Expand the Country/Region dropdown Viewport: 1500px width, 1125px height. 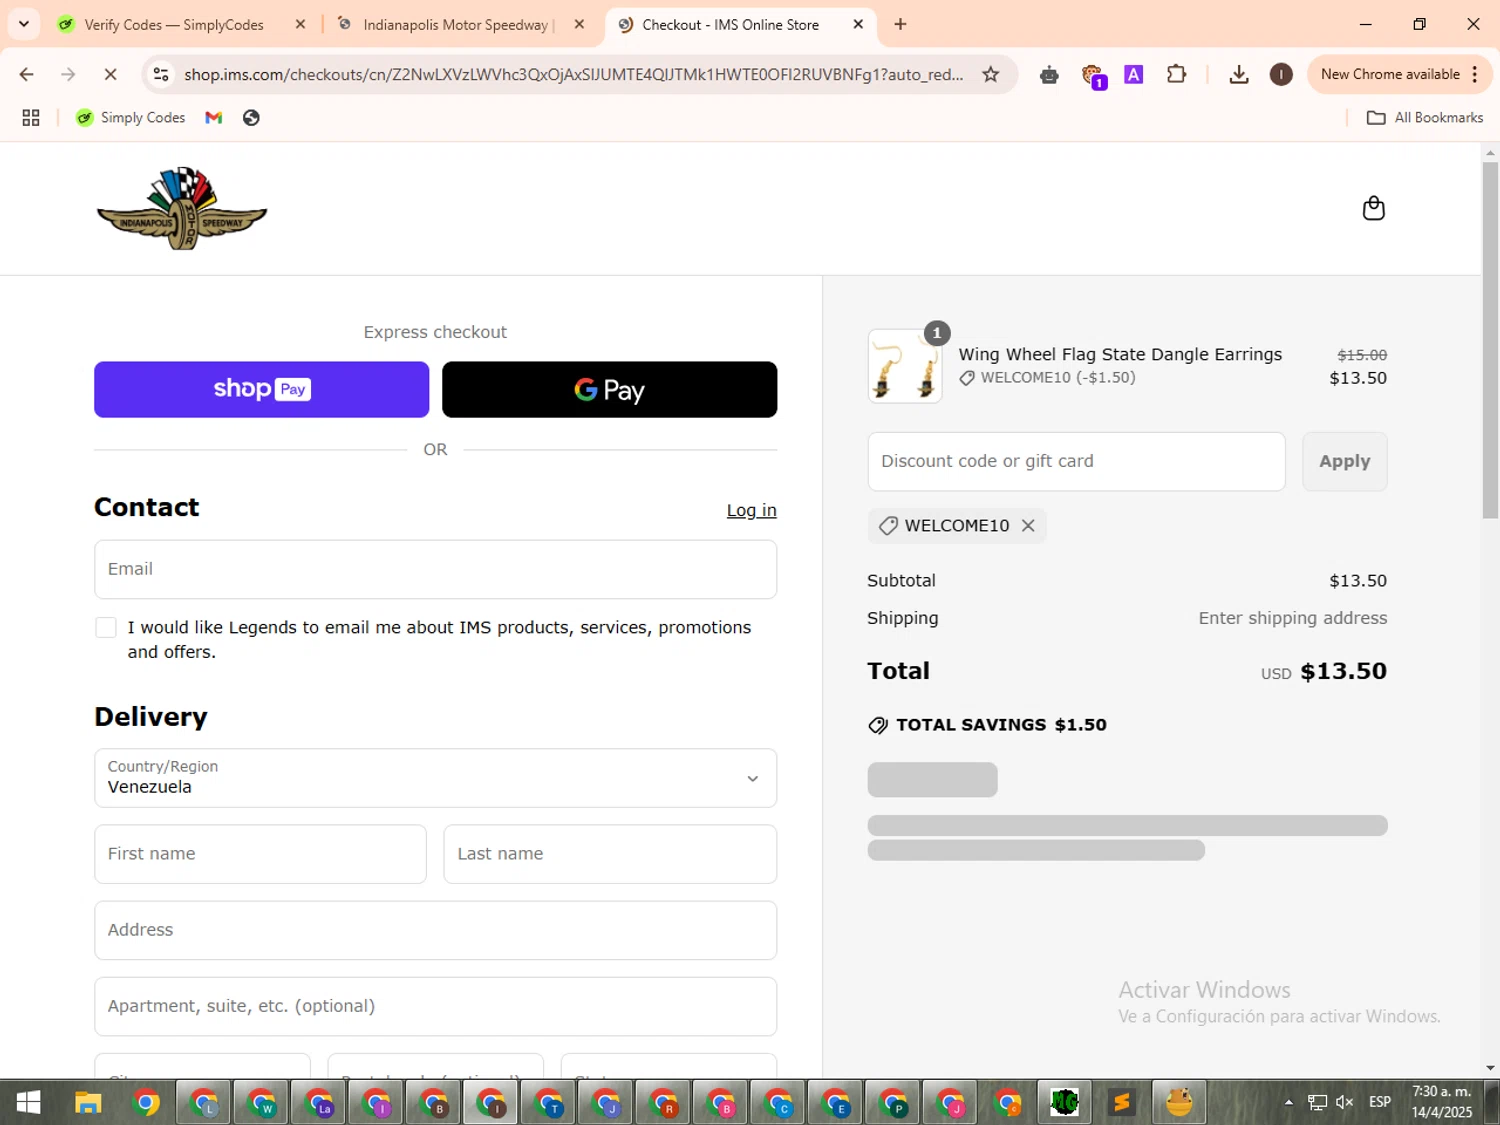[x=435, y=778]
